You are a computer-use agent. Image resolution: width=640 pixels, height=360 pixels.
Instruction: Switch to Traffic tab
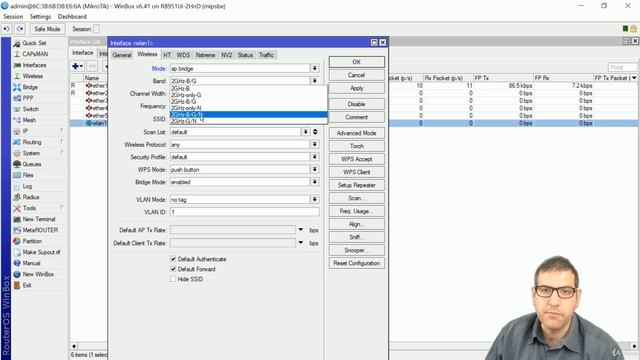click(266, 55)
